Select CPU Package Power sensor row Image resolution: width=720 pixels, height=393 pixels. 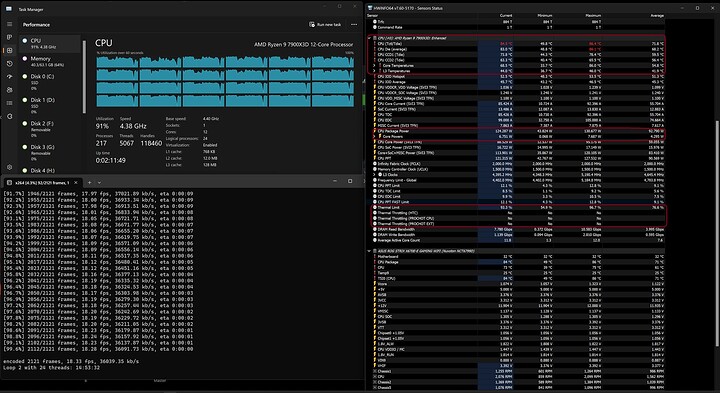517,131
